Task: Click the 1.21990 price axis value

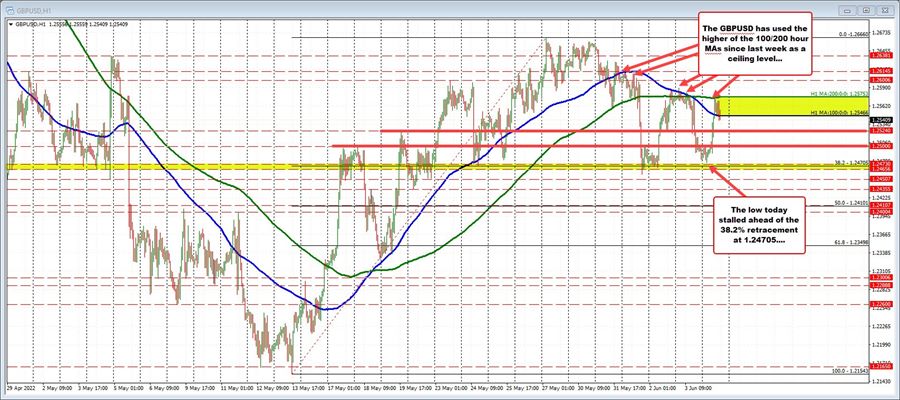Action: pyautogui.click(x=882, y=344)
